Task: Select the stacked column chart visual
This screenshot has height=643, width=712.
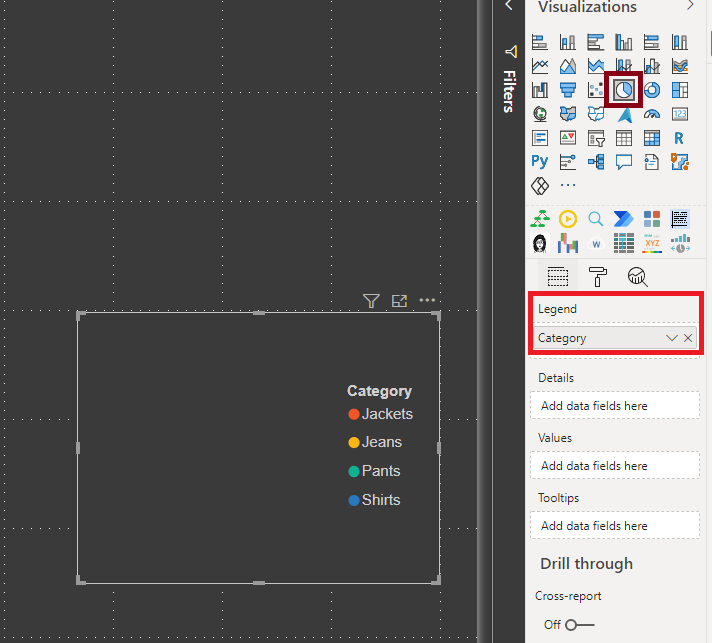Action: point(568,42)
